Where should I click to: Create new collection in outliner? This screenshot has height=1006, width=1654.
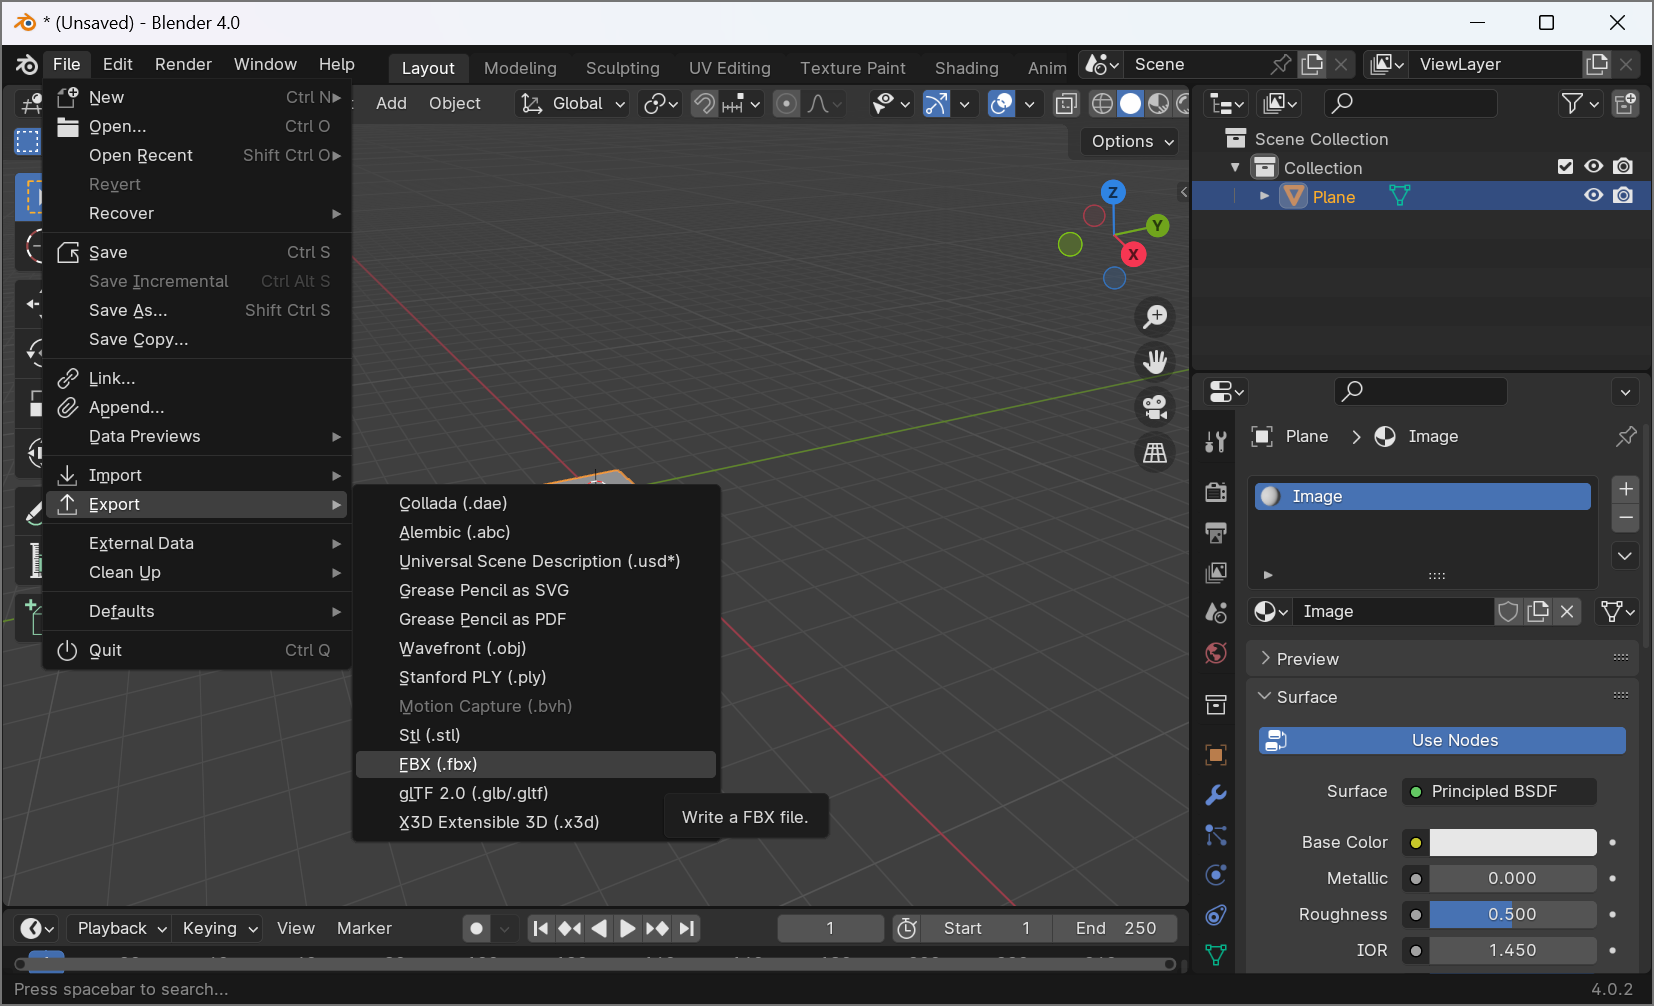point(1626,103)
